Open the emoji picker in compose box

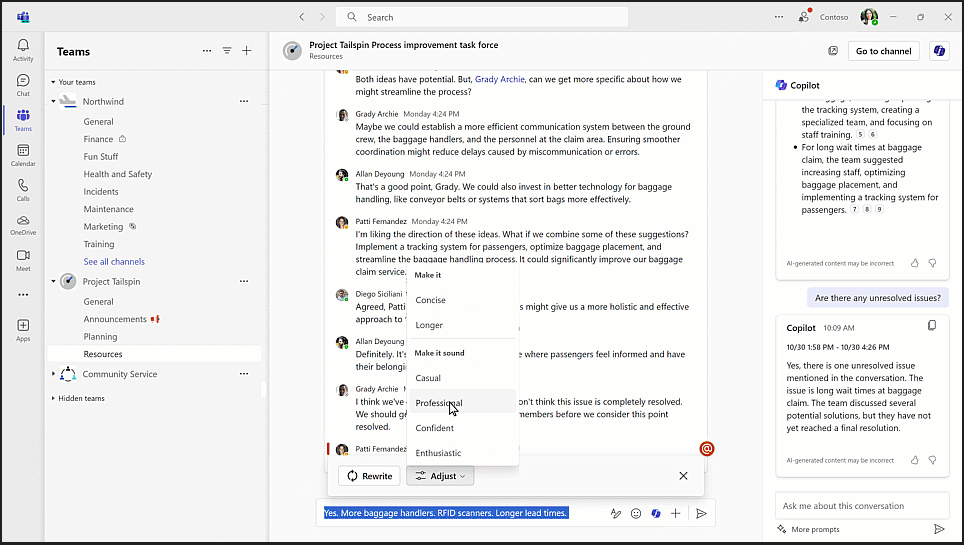(x=636, y=513)
